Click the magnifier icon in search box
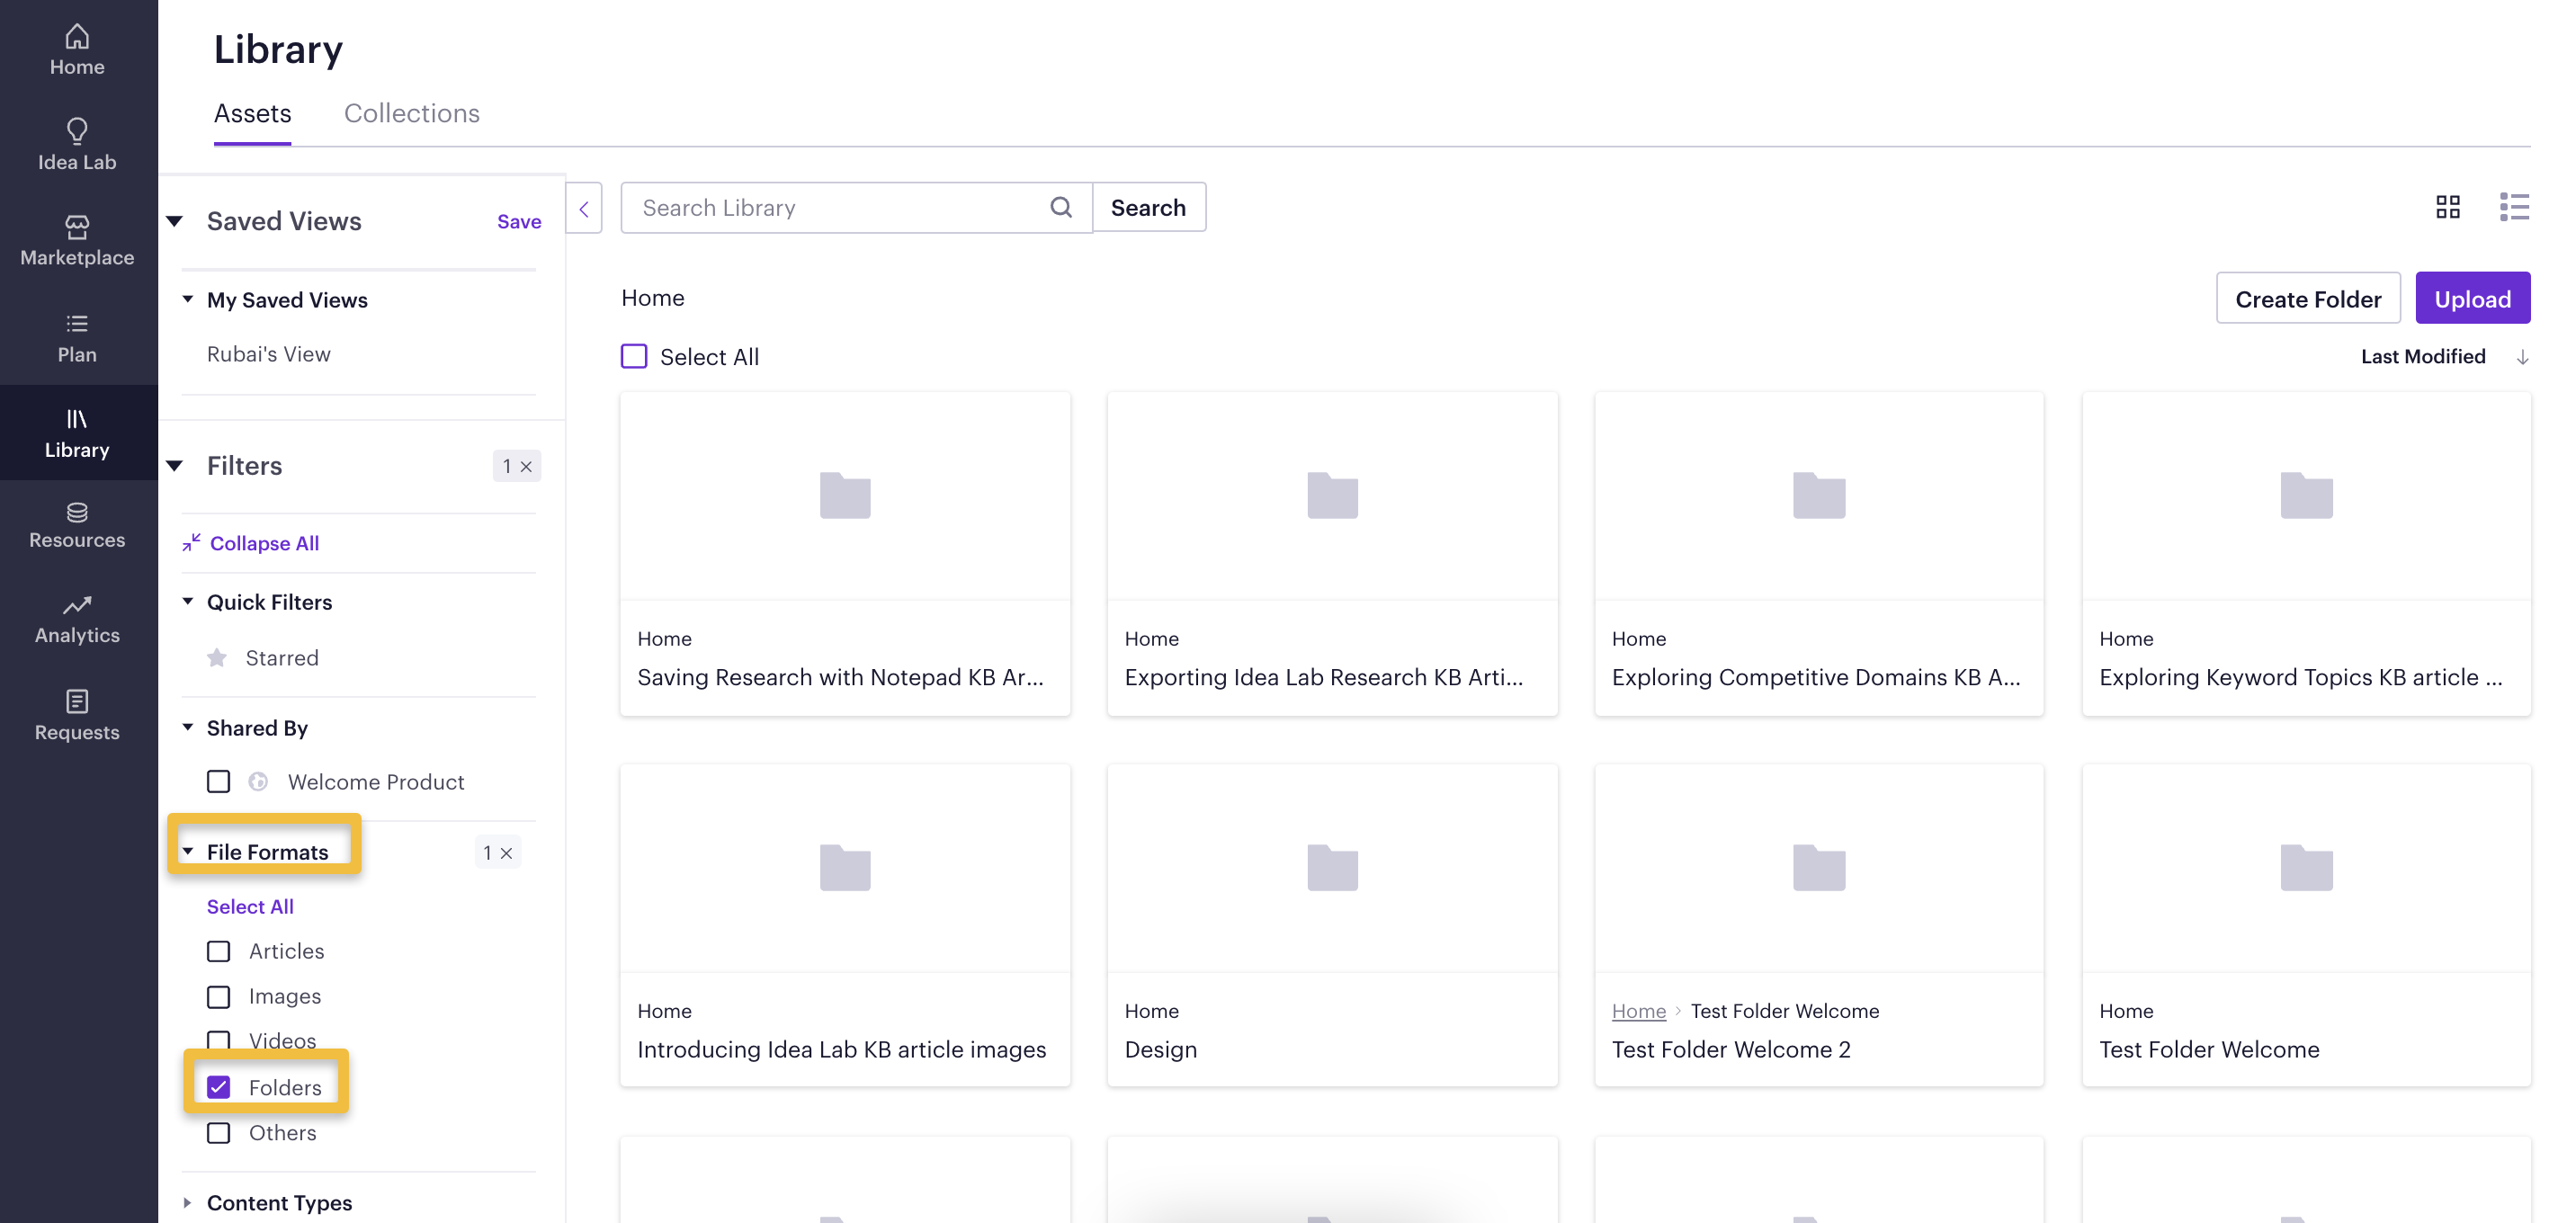This screenshot has height=1223, width=2576. tap(1061, 207)
